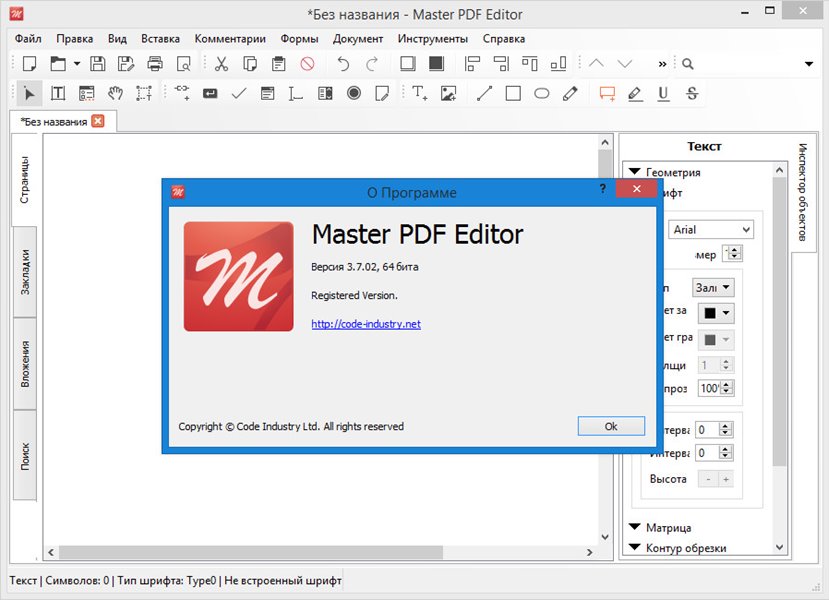Click the orange add sticky note tool
Viewport: 829px width, 600px height.
(607, 94)
